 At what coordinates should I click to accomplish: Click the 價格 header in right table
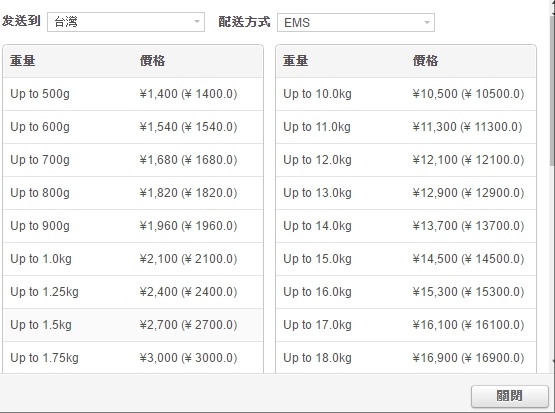point(425,61)
